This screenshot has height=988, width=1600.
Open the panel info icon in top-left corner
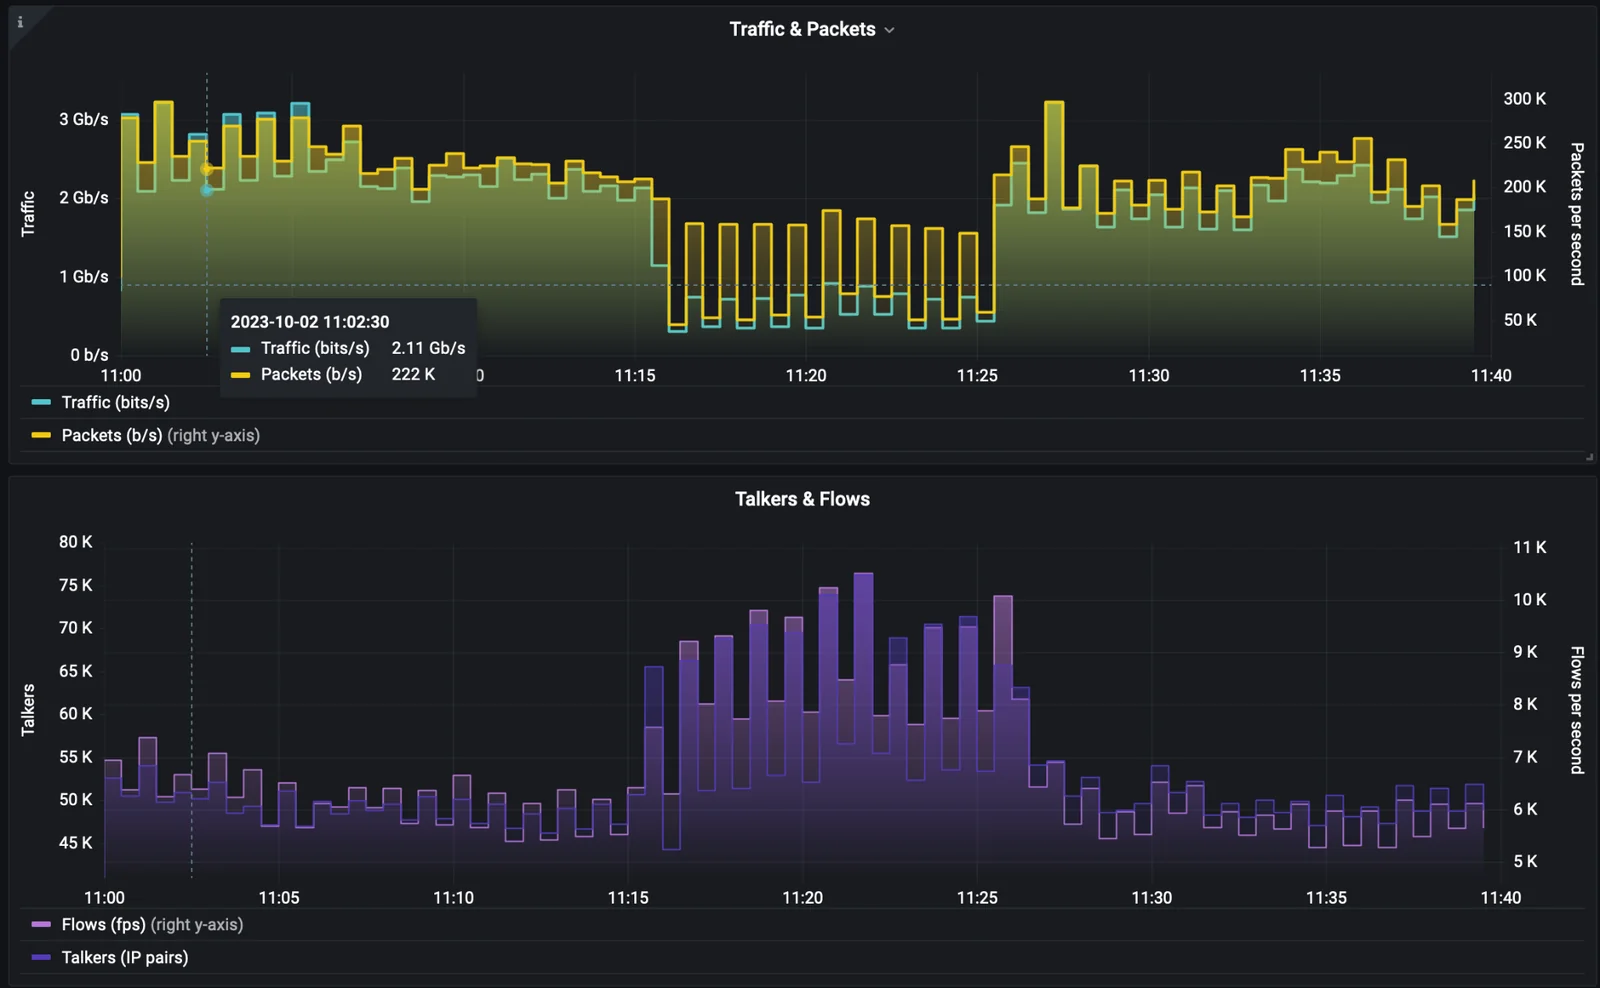click(x=20, y=22)
